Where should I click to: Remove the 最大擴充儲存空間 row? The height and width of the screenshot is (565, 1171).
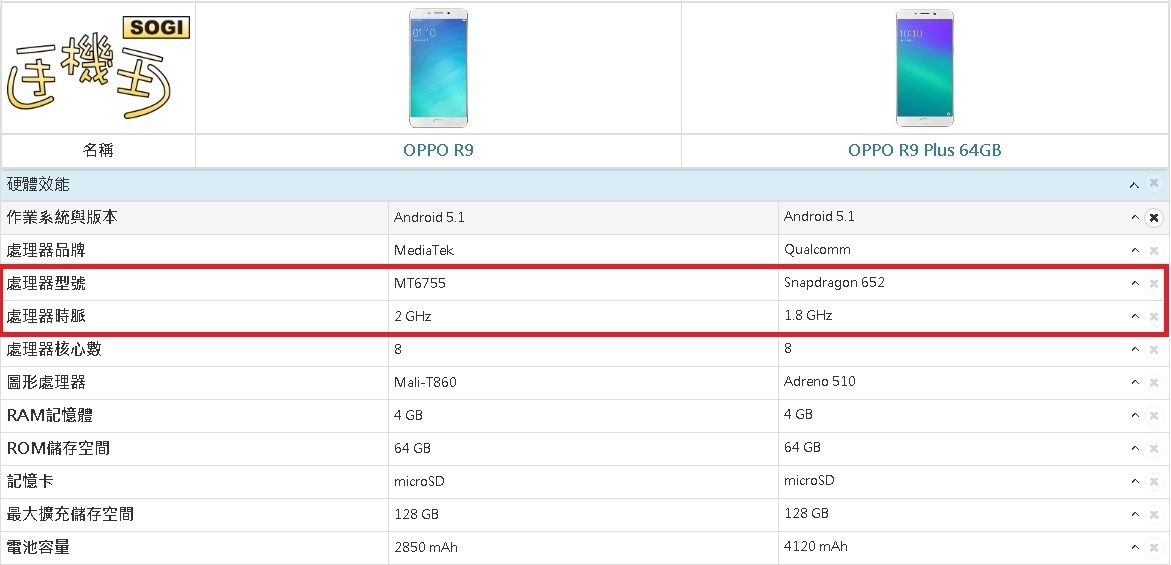coord(1154,514)
